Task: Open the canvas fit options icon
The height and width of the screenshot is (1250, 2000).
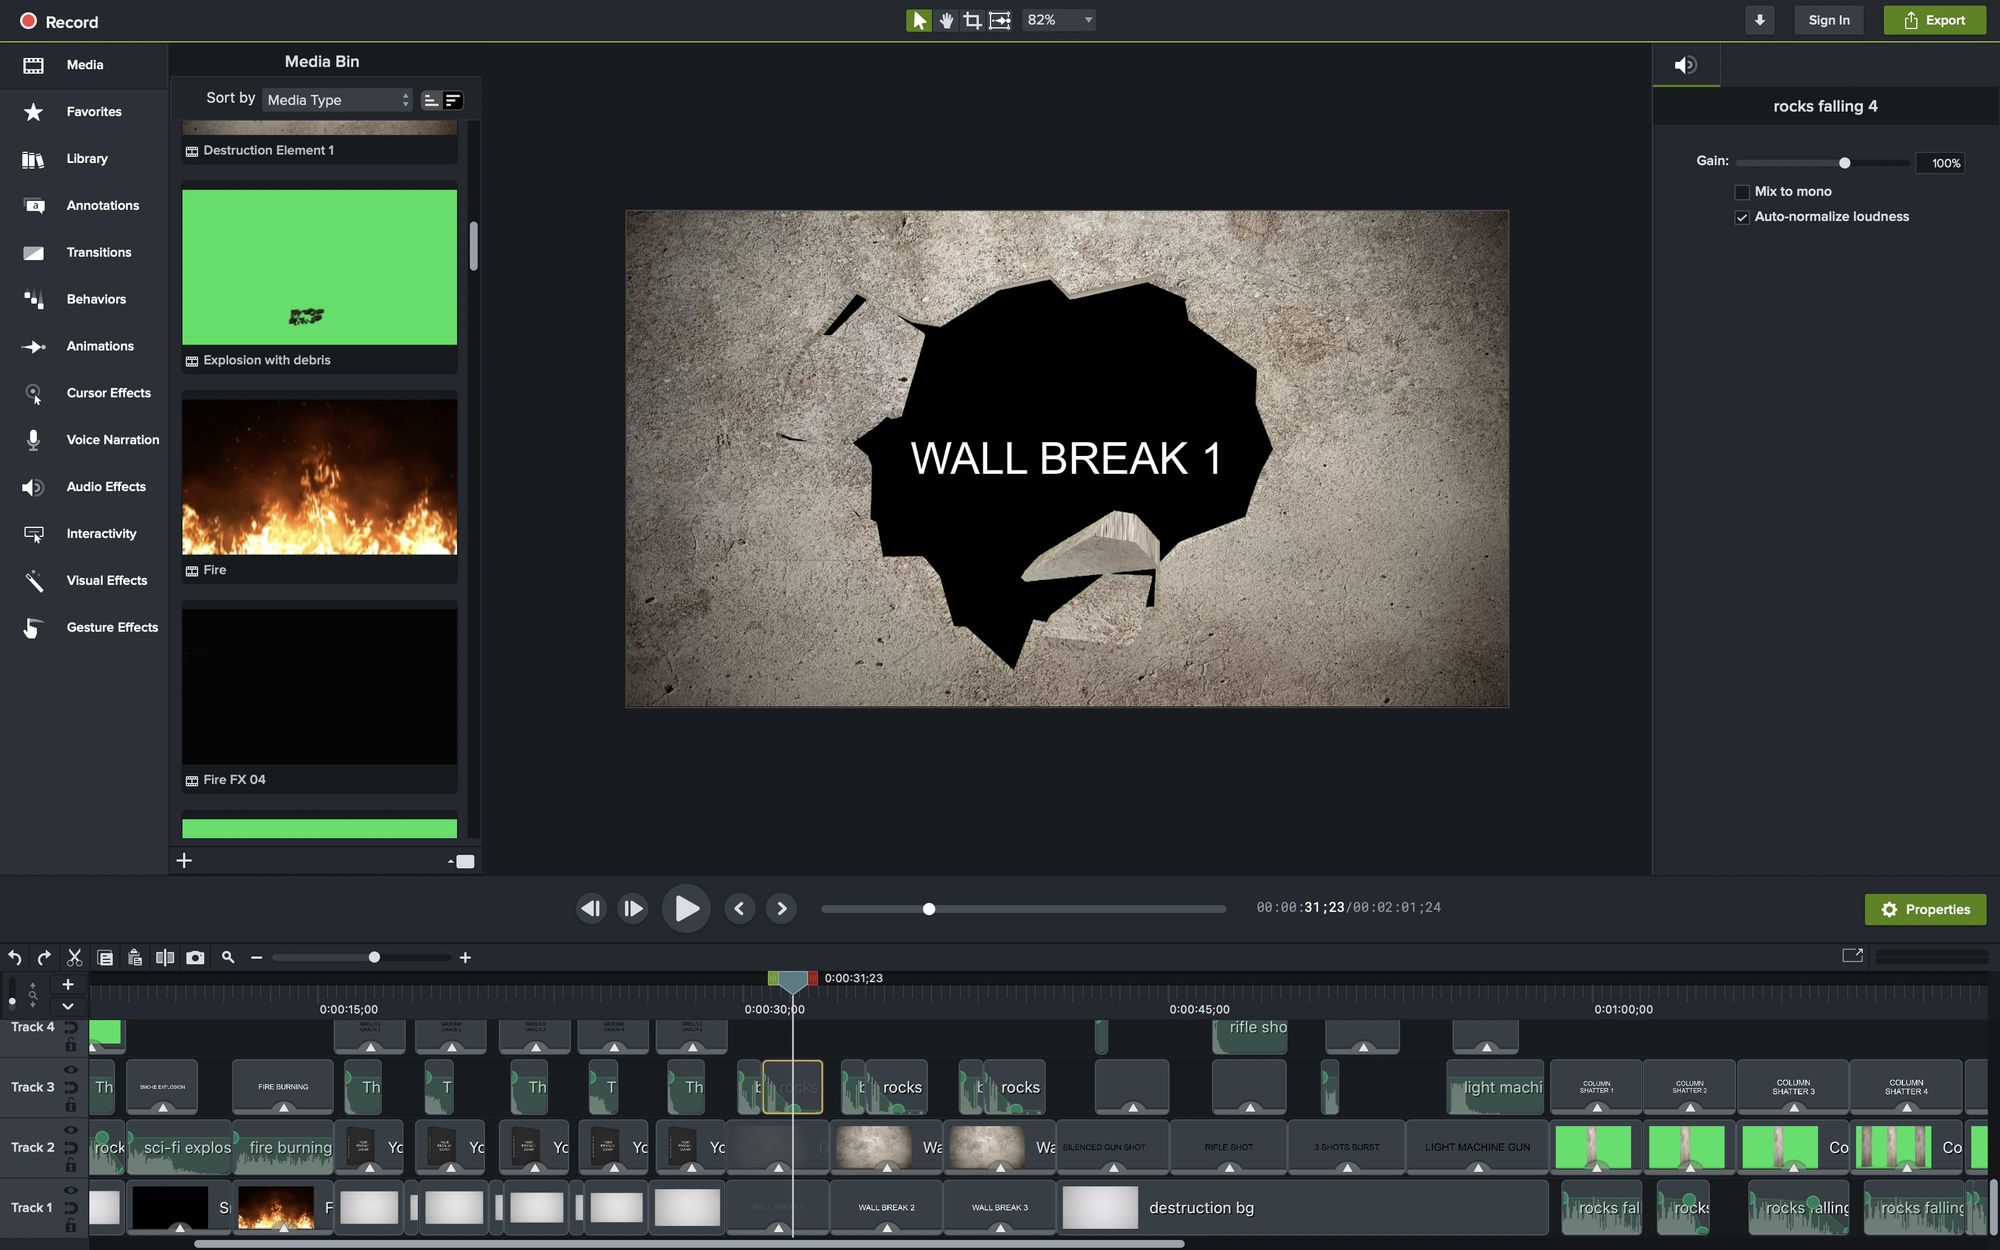Action: click(x=999, y=20)
